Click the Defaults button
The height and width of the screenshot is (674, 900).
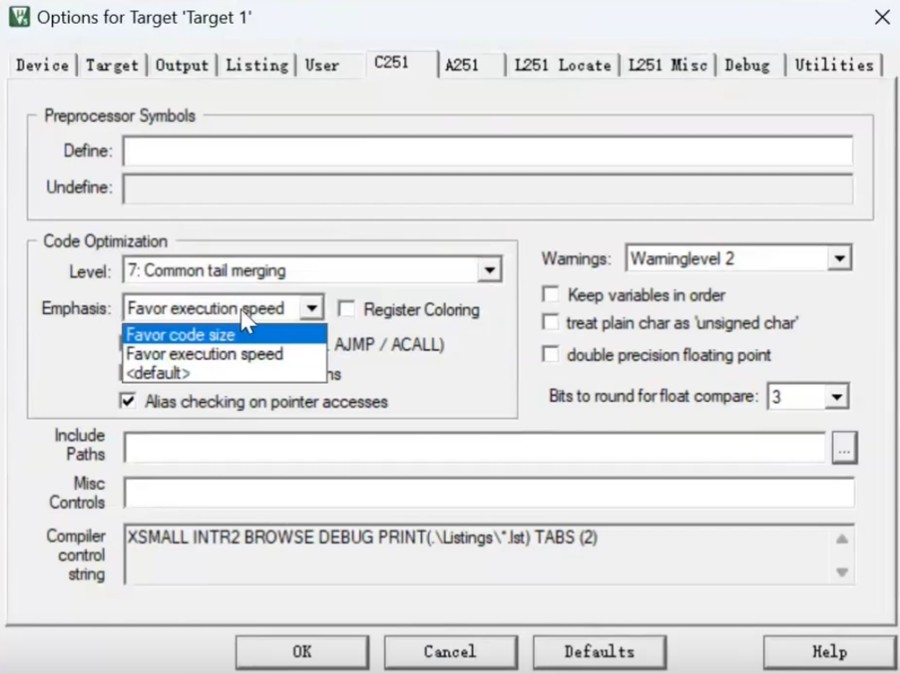(x=598, y=652)
